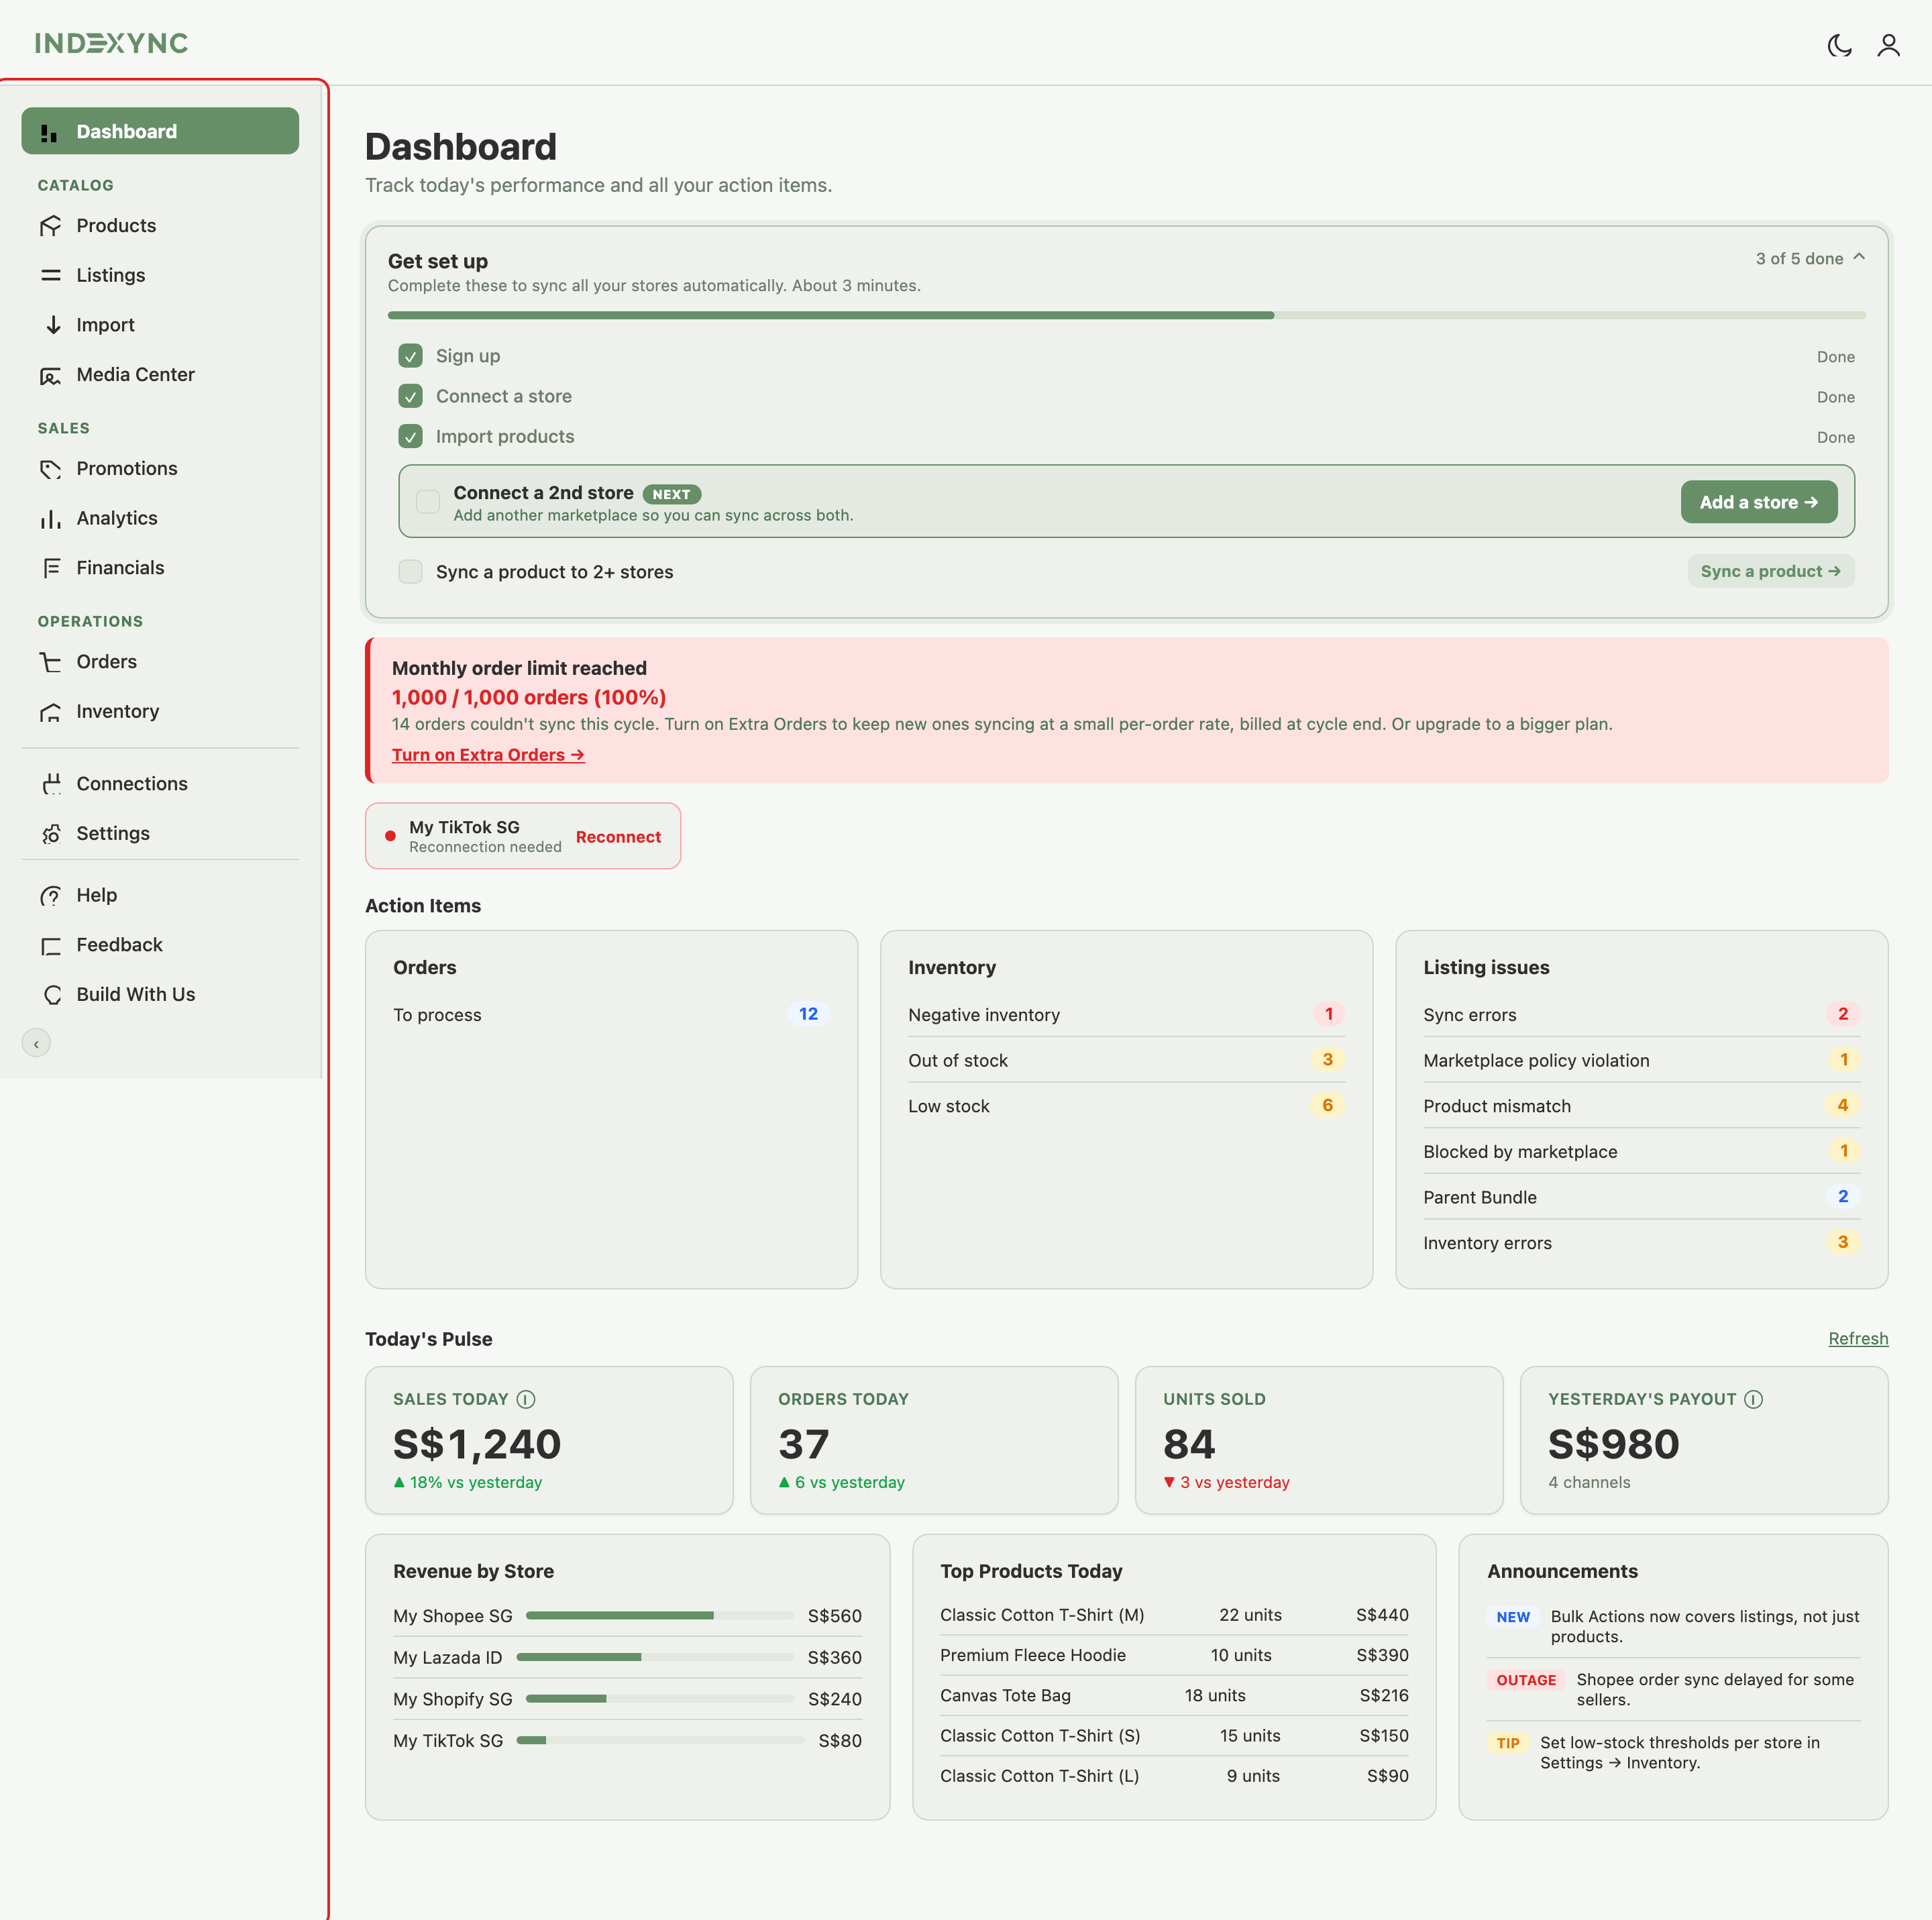This screenshot has height=1920, width=1932.
Task: Click the Analytics bar chart icon
Action: pos(50,518)
